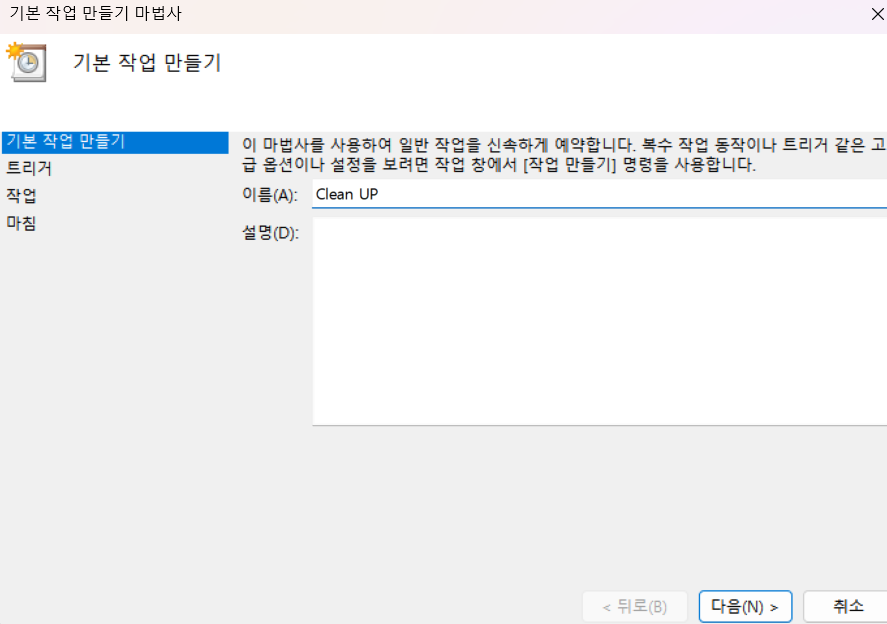
Task: Click the 설명(D): label
Action: (270, 233)
